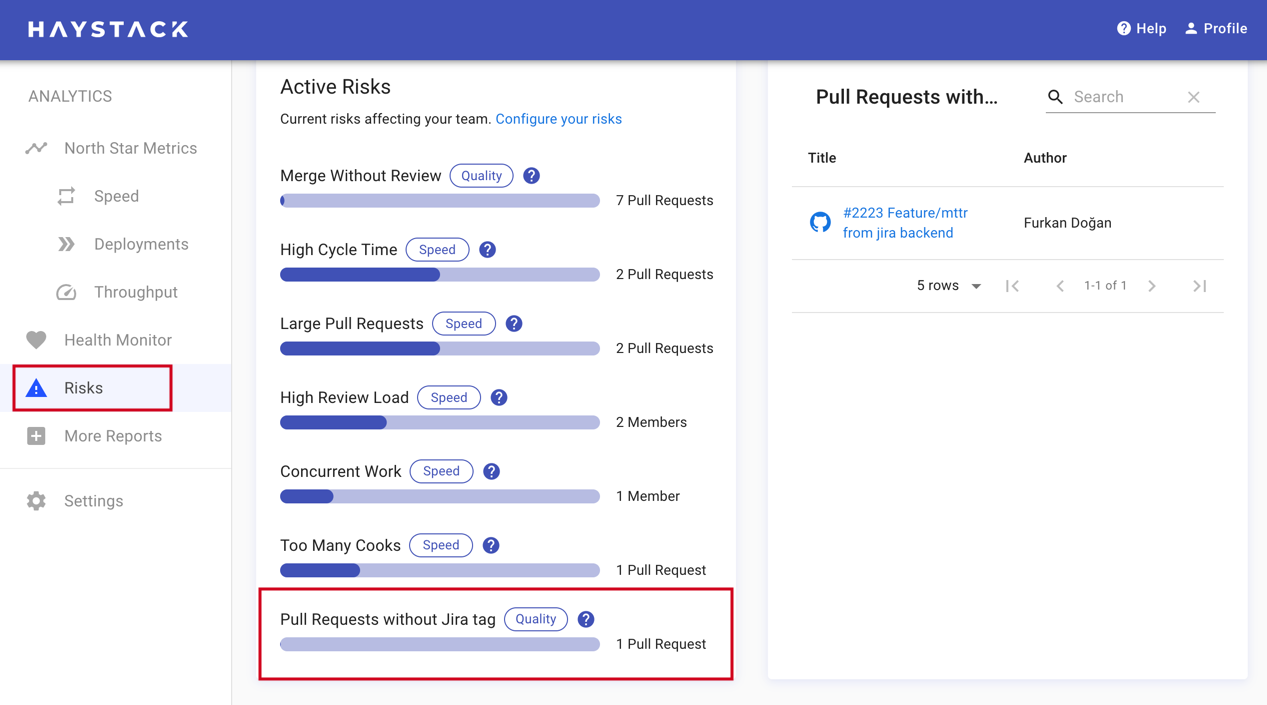Screen dimensions: 1267x705
Task: Click the North Star Metrics trend icon
Action: point(36,148)
